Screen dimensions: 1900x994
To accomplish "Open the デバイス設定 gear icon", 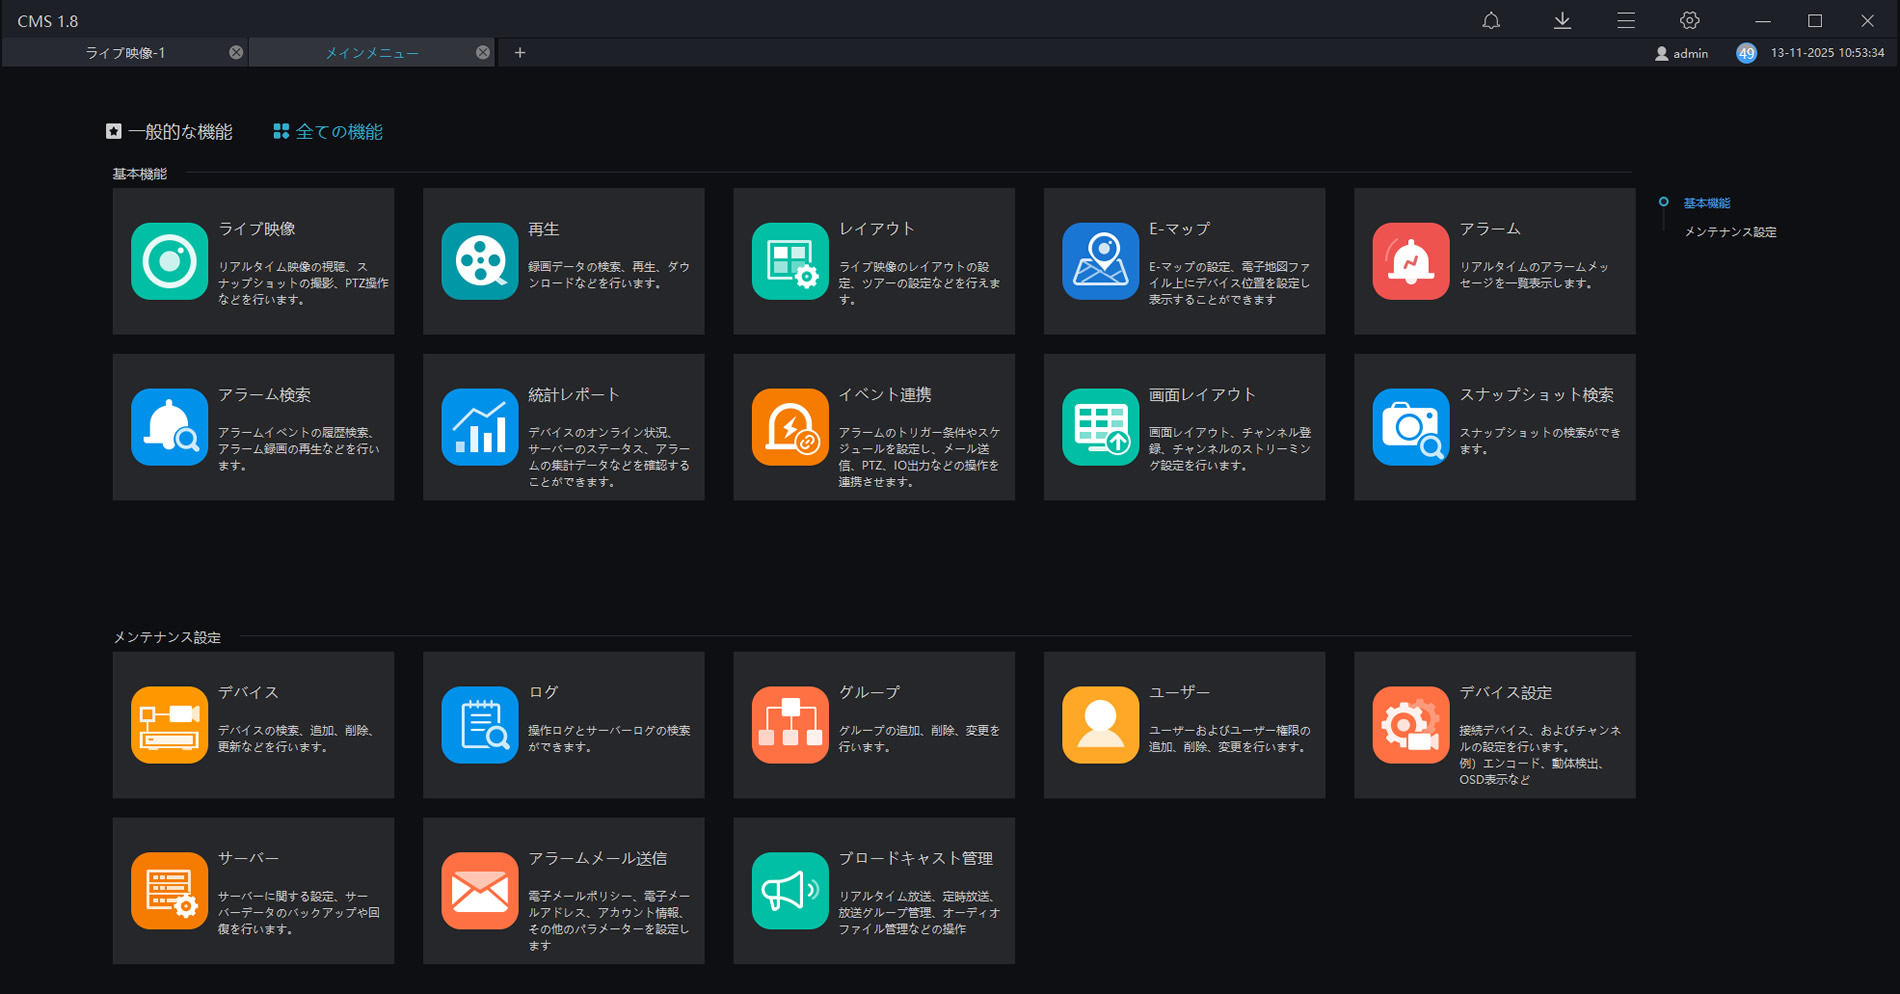I will 1410,725.
